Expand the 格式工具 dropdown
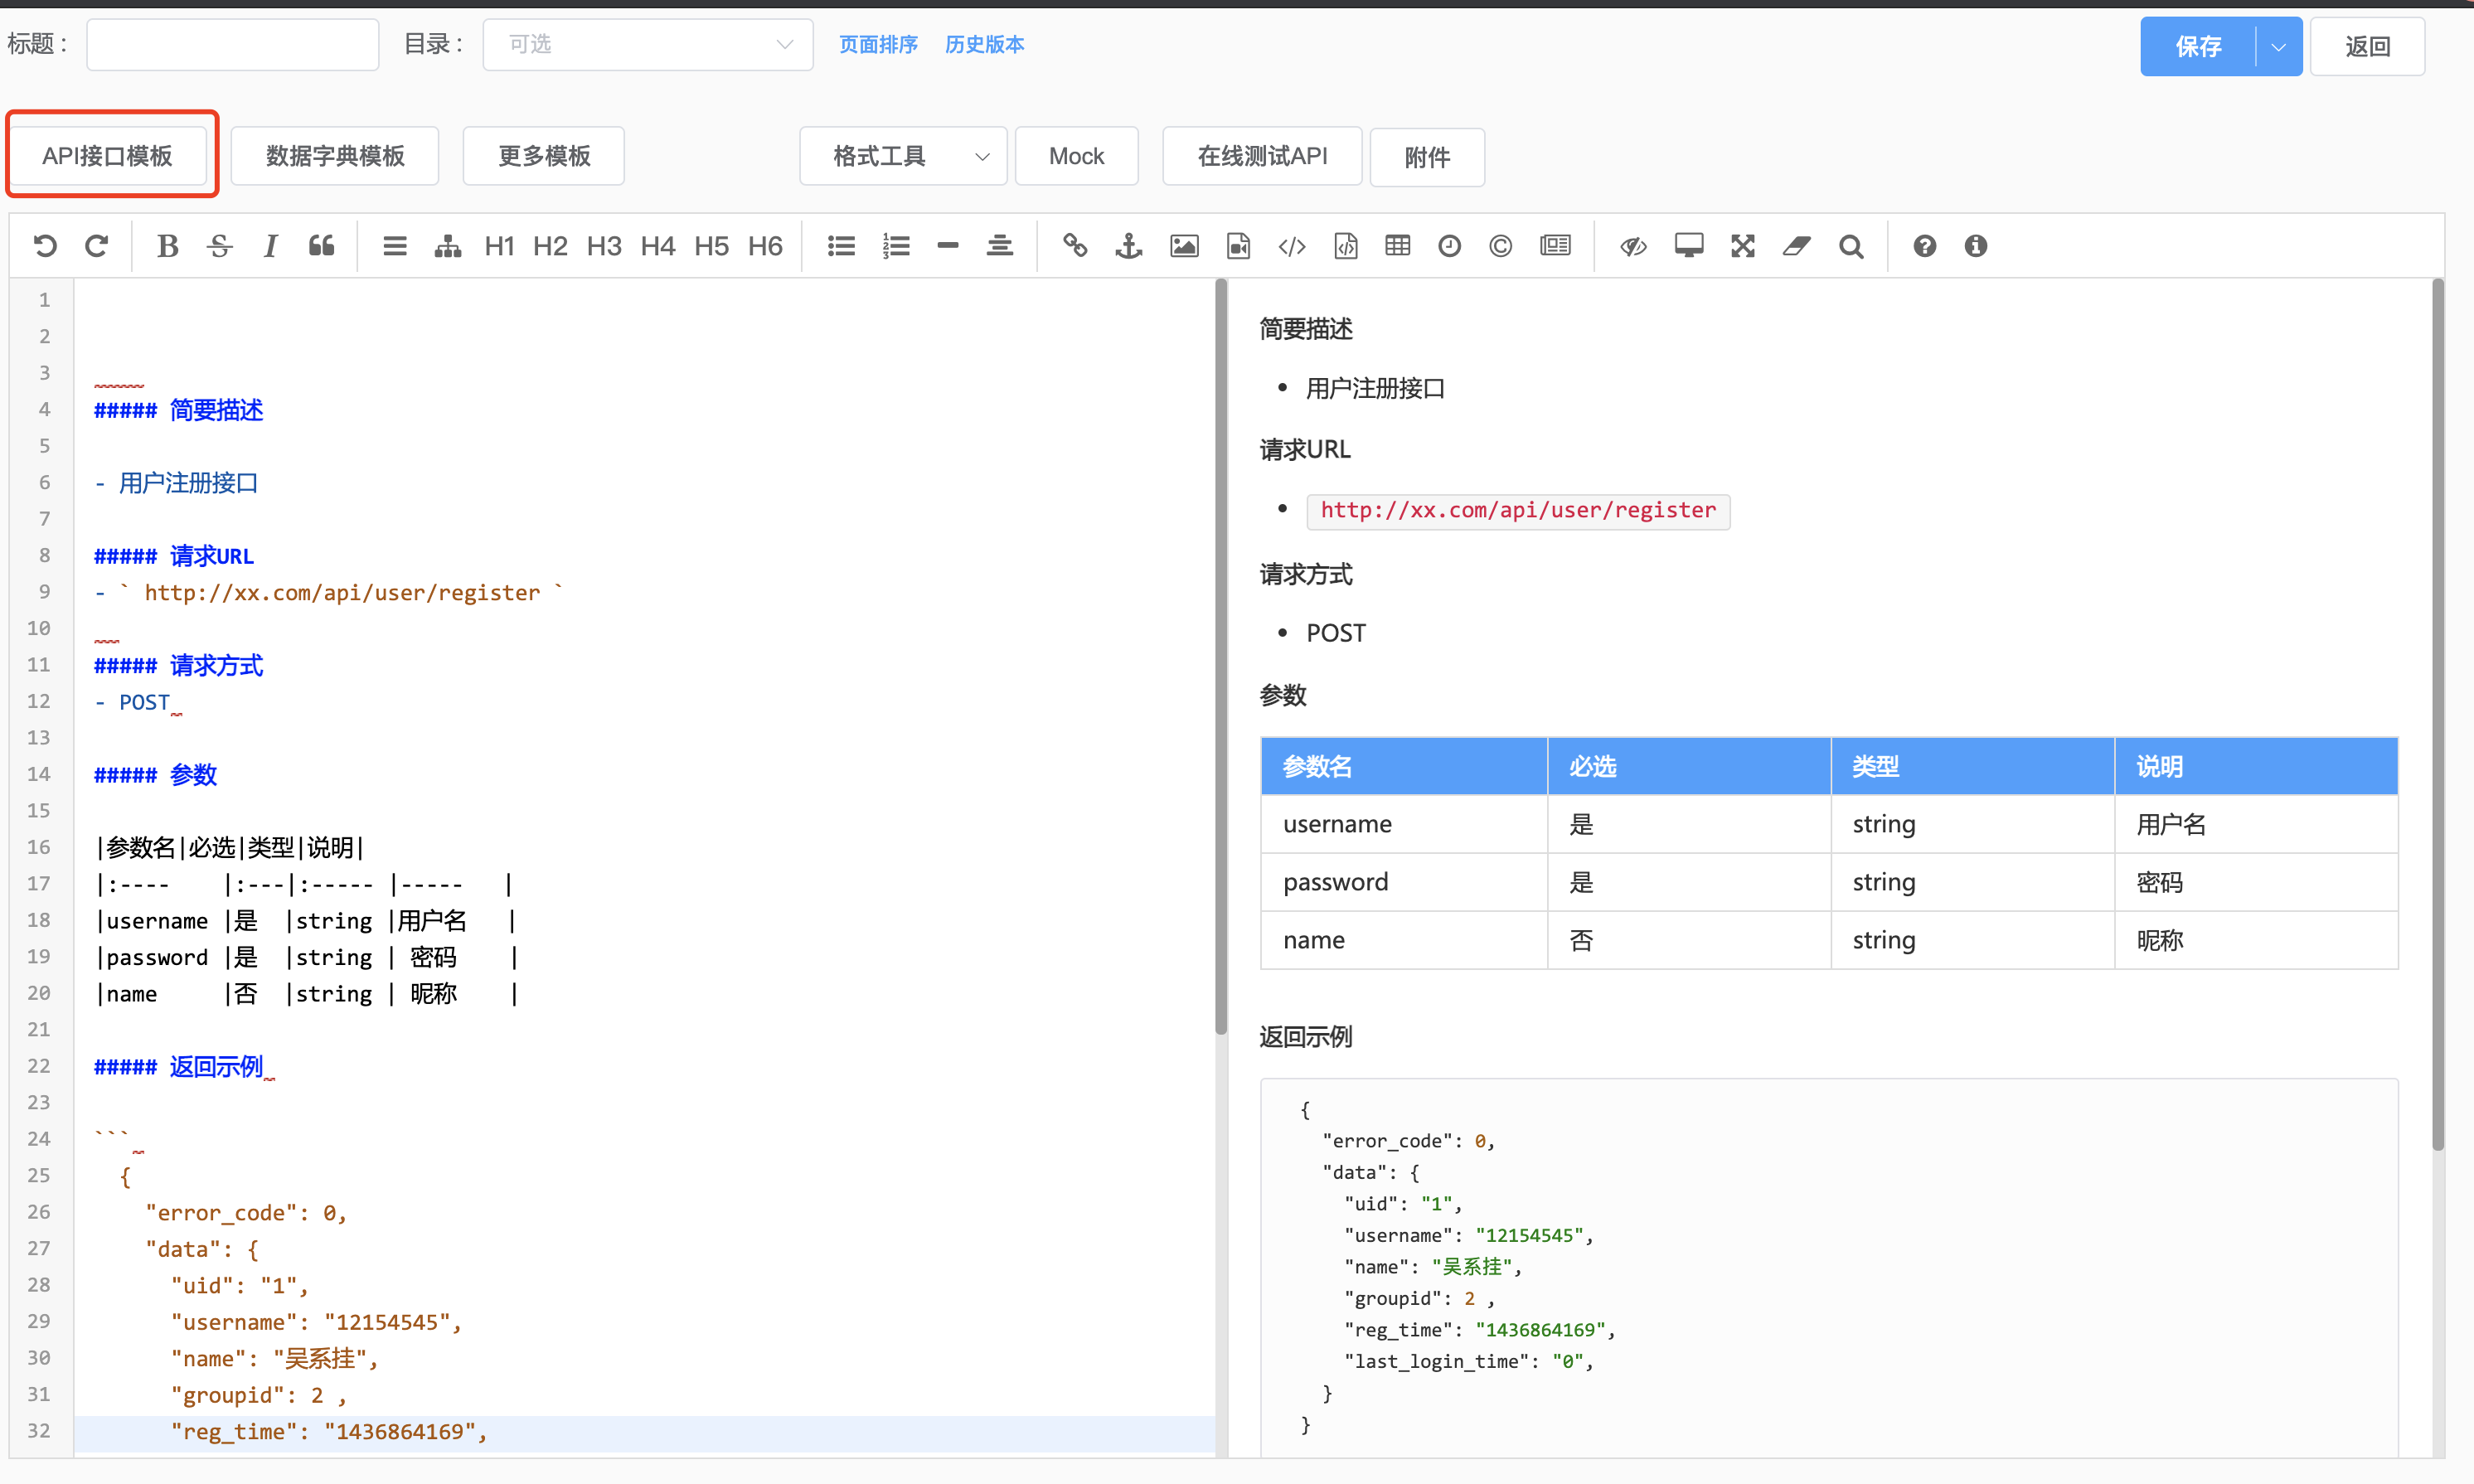The image size is (2474, 1484). click(x=903, y=156)
